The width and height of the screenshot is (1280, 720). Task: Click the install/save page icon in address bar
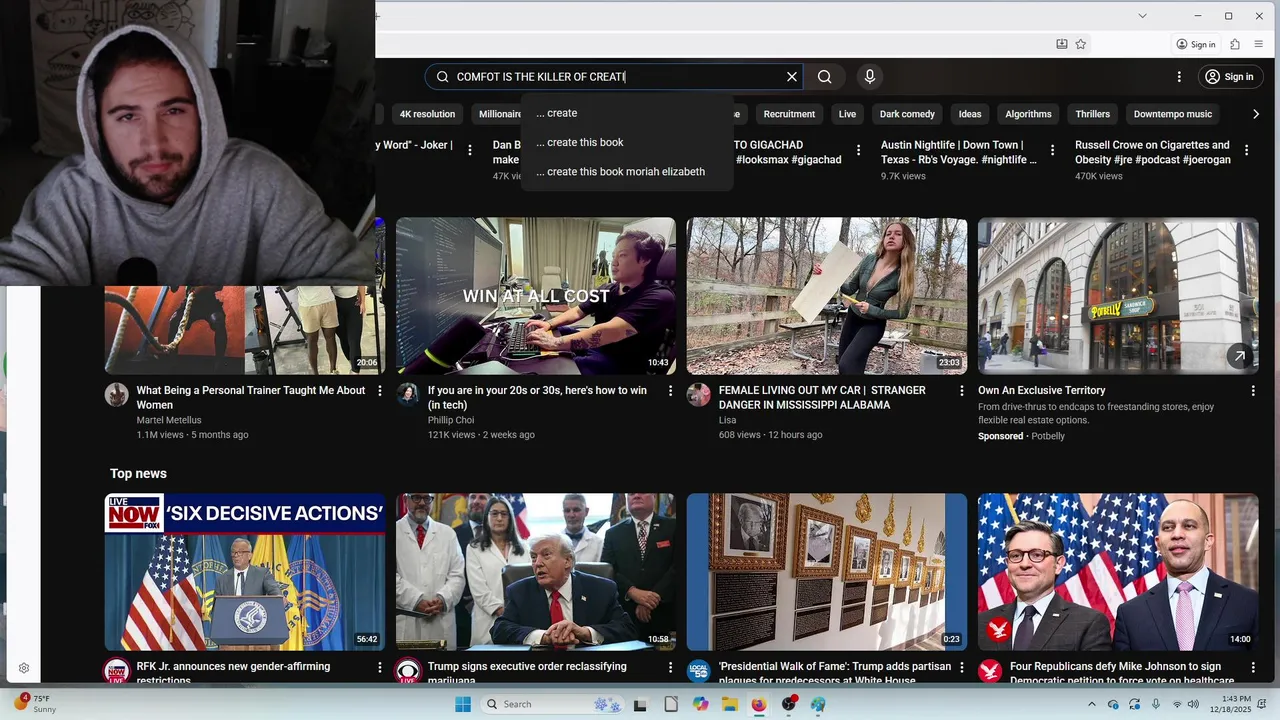[1062, 44]
